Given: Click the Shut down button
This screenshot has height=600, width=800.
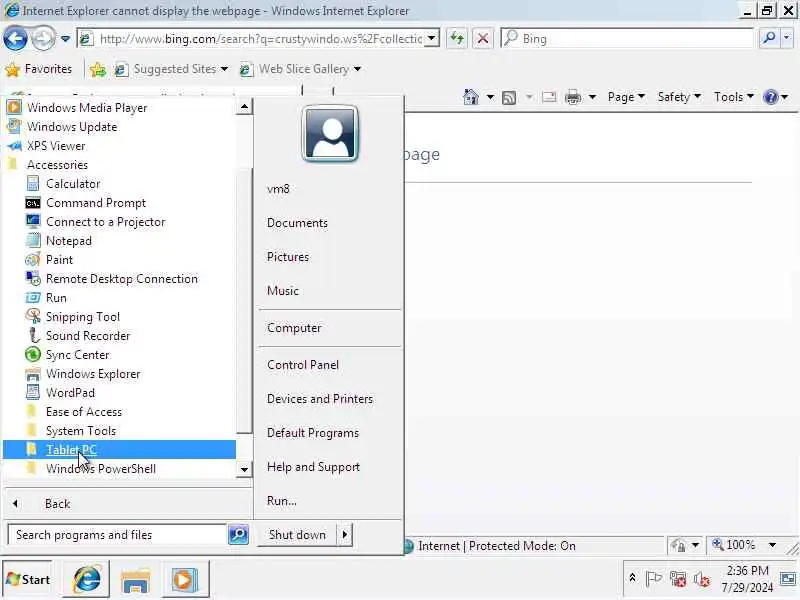Looking at the screenshot, I should tap(297, 534).
